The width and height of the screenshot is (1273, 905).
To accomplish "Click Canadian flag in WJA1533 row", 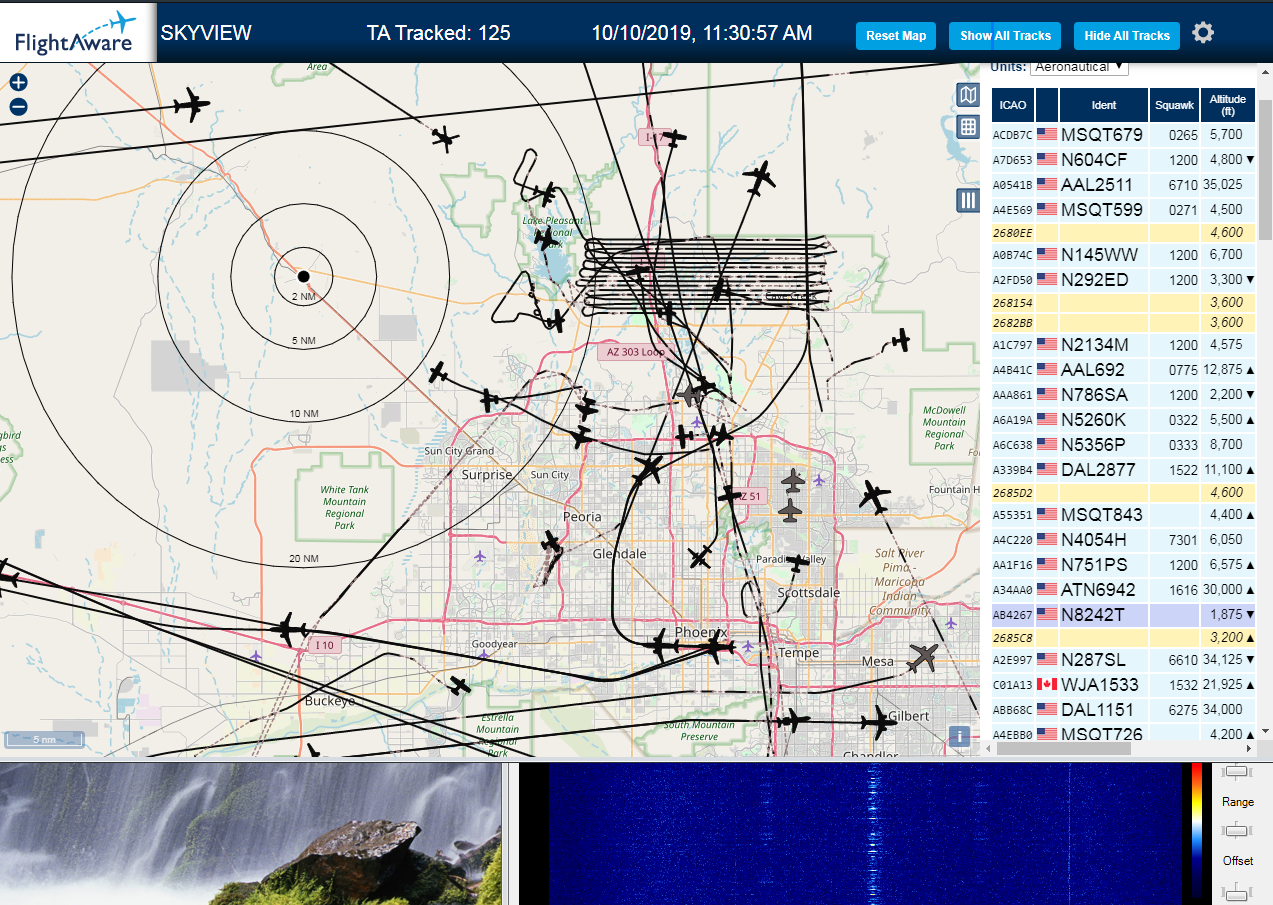I will point(1046,684).
